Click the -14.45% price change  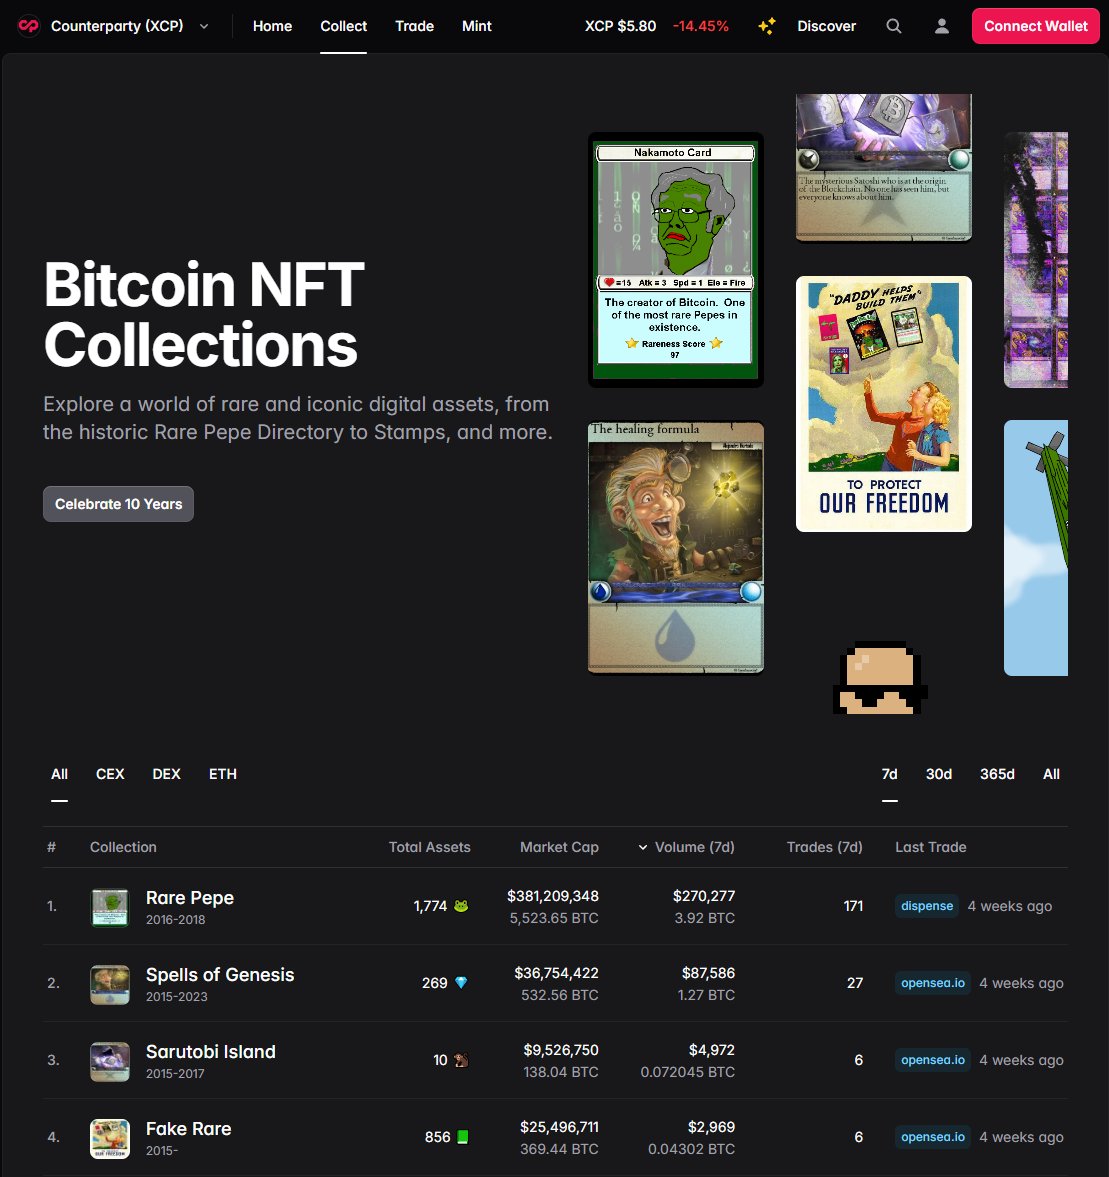click(701, 26)
